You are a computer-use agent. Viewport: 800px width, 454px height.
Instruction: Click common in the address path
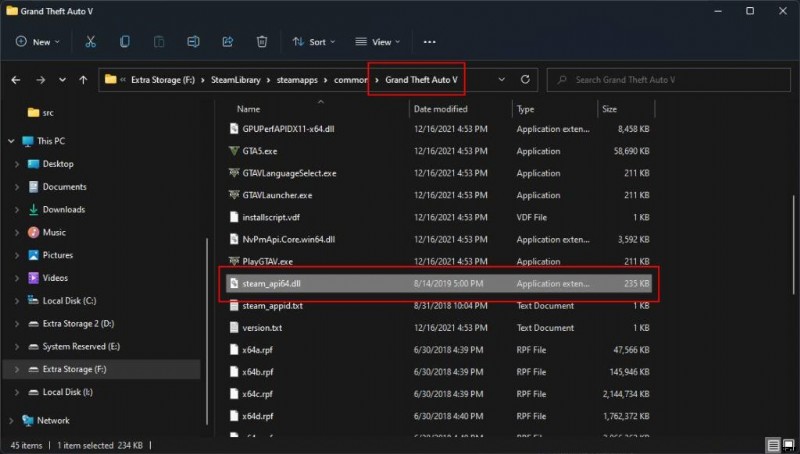[351, 80]
